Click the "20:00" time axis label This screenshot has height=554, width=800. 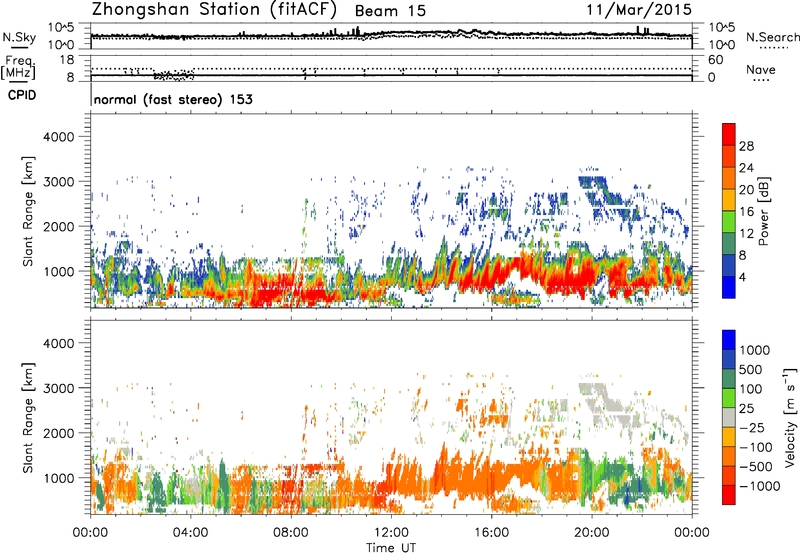coord(592,533)
